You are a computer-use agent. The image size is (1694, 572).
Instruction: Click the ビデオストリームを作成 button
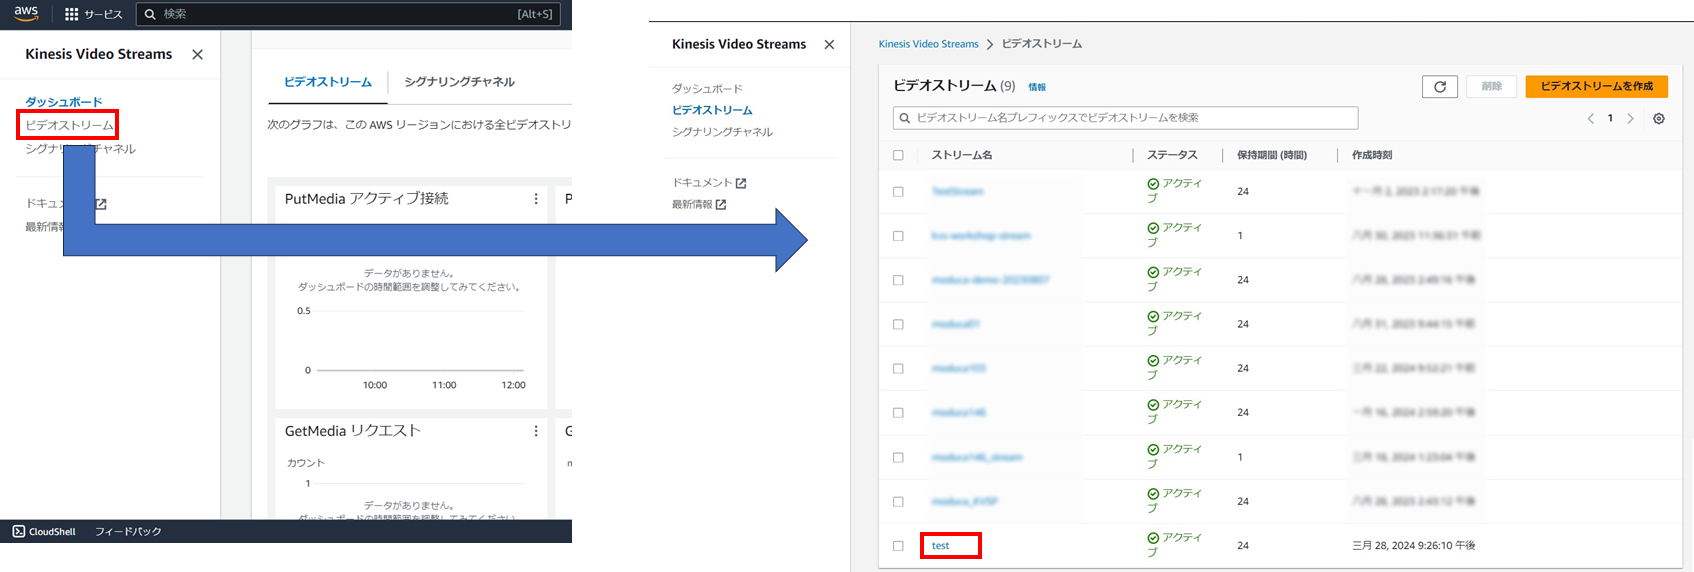coord(1596,87)
